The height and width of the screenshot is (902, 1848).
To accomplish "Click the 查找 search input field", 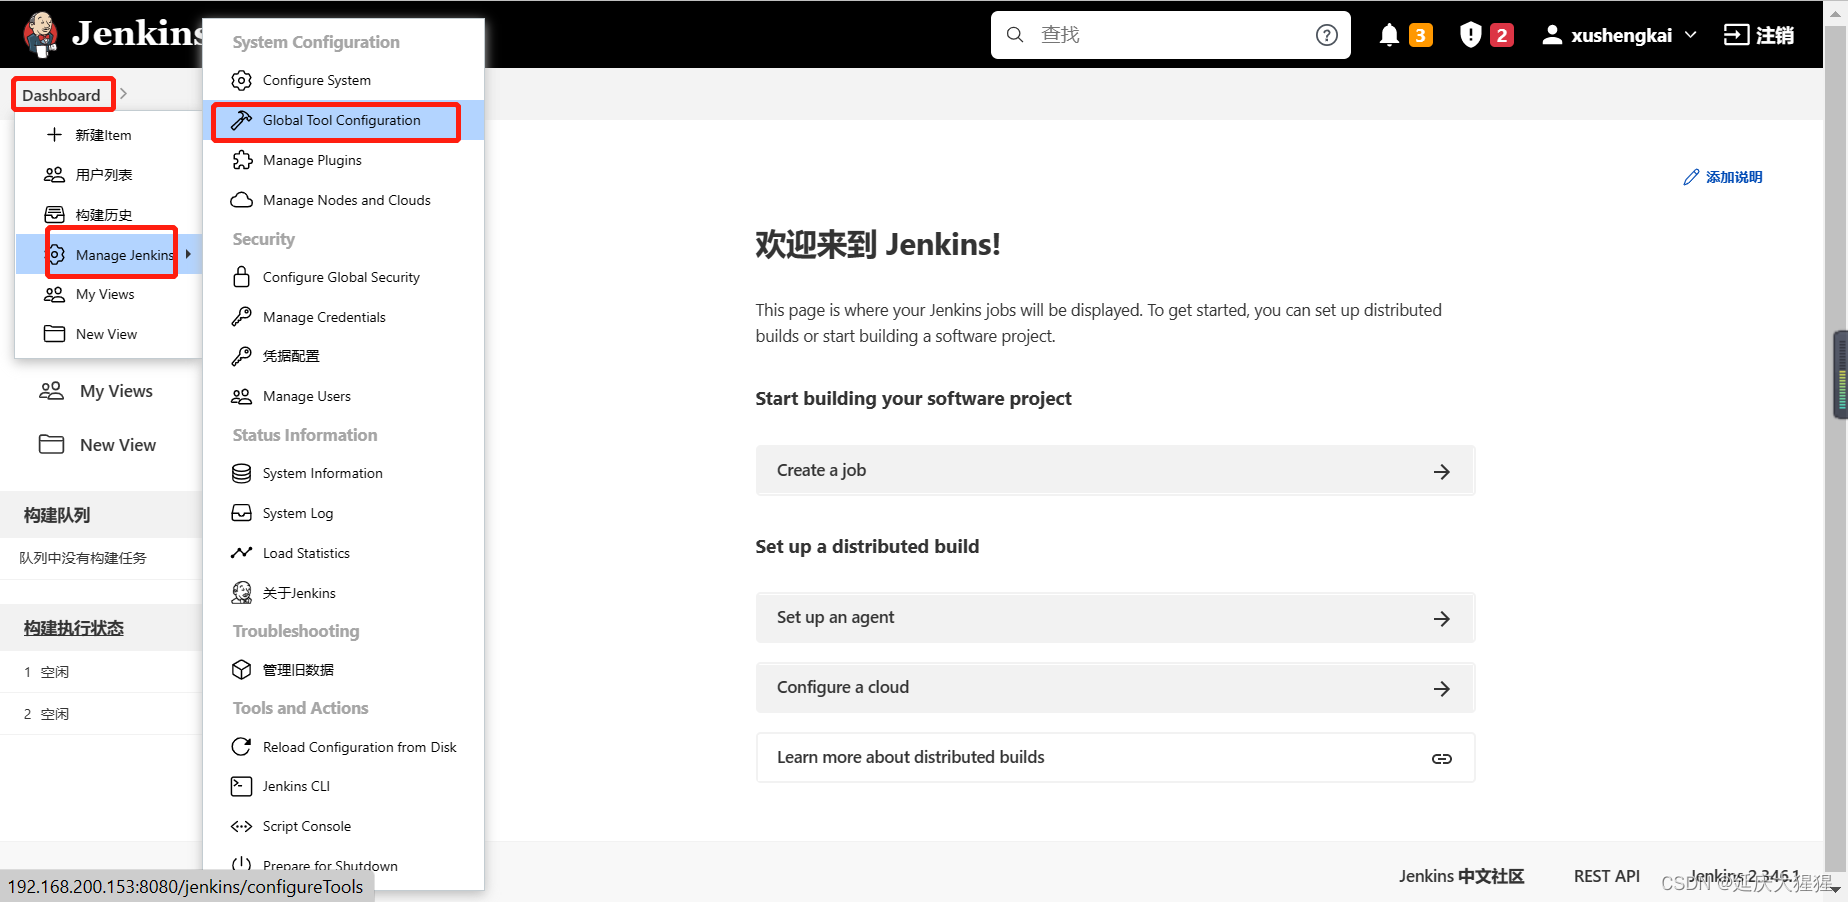I will click(1170, 35).
